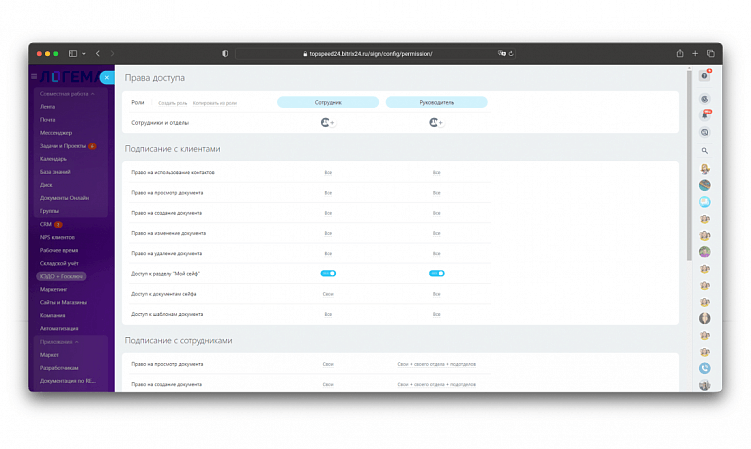The height and width of the screenshot is (449, 751).
Task: Click 'Право на просмотр документа' under клиентами
Action: point(167,193)
